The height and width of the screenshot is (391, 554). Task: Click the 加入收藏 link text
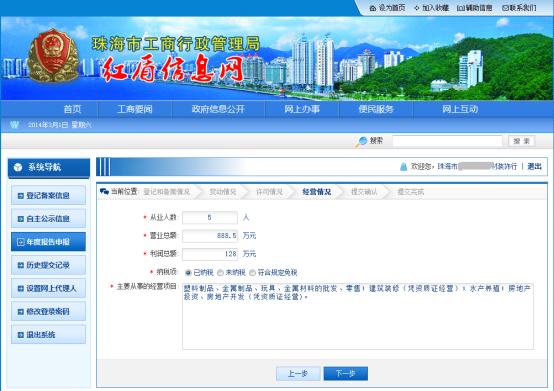coord(435,8)
